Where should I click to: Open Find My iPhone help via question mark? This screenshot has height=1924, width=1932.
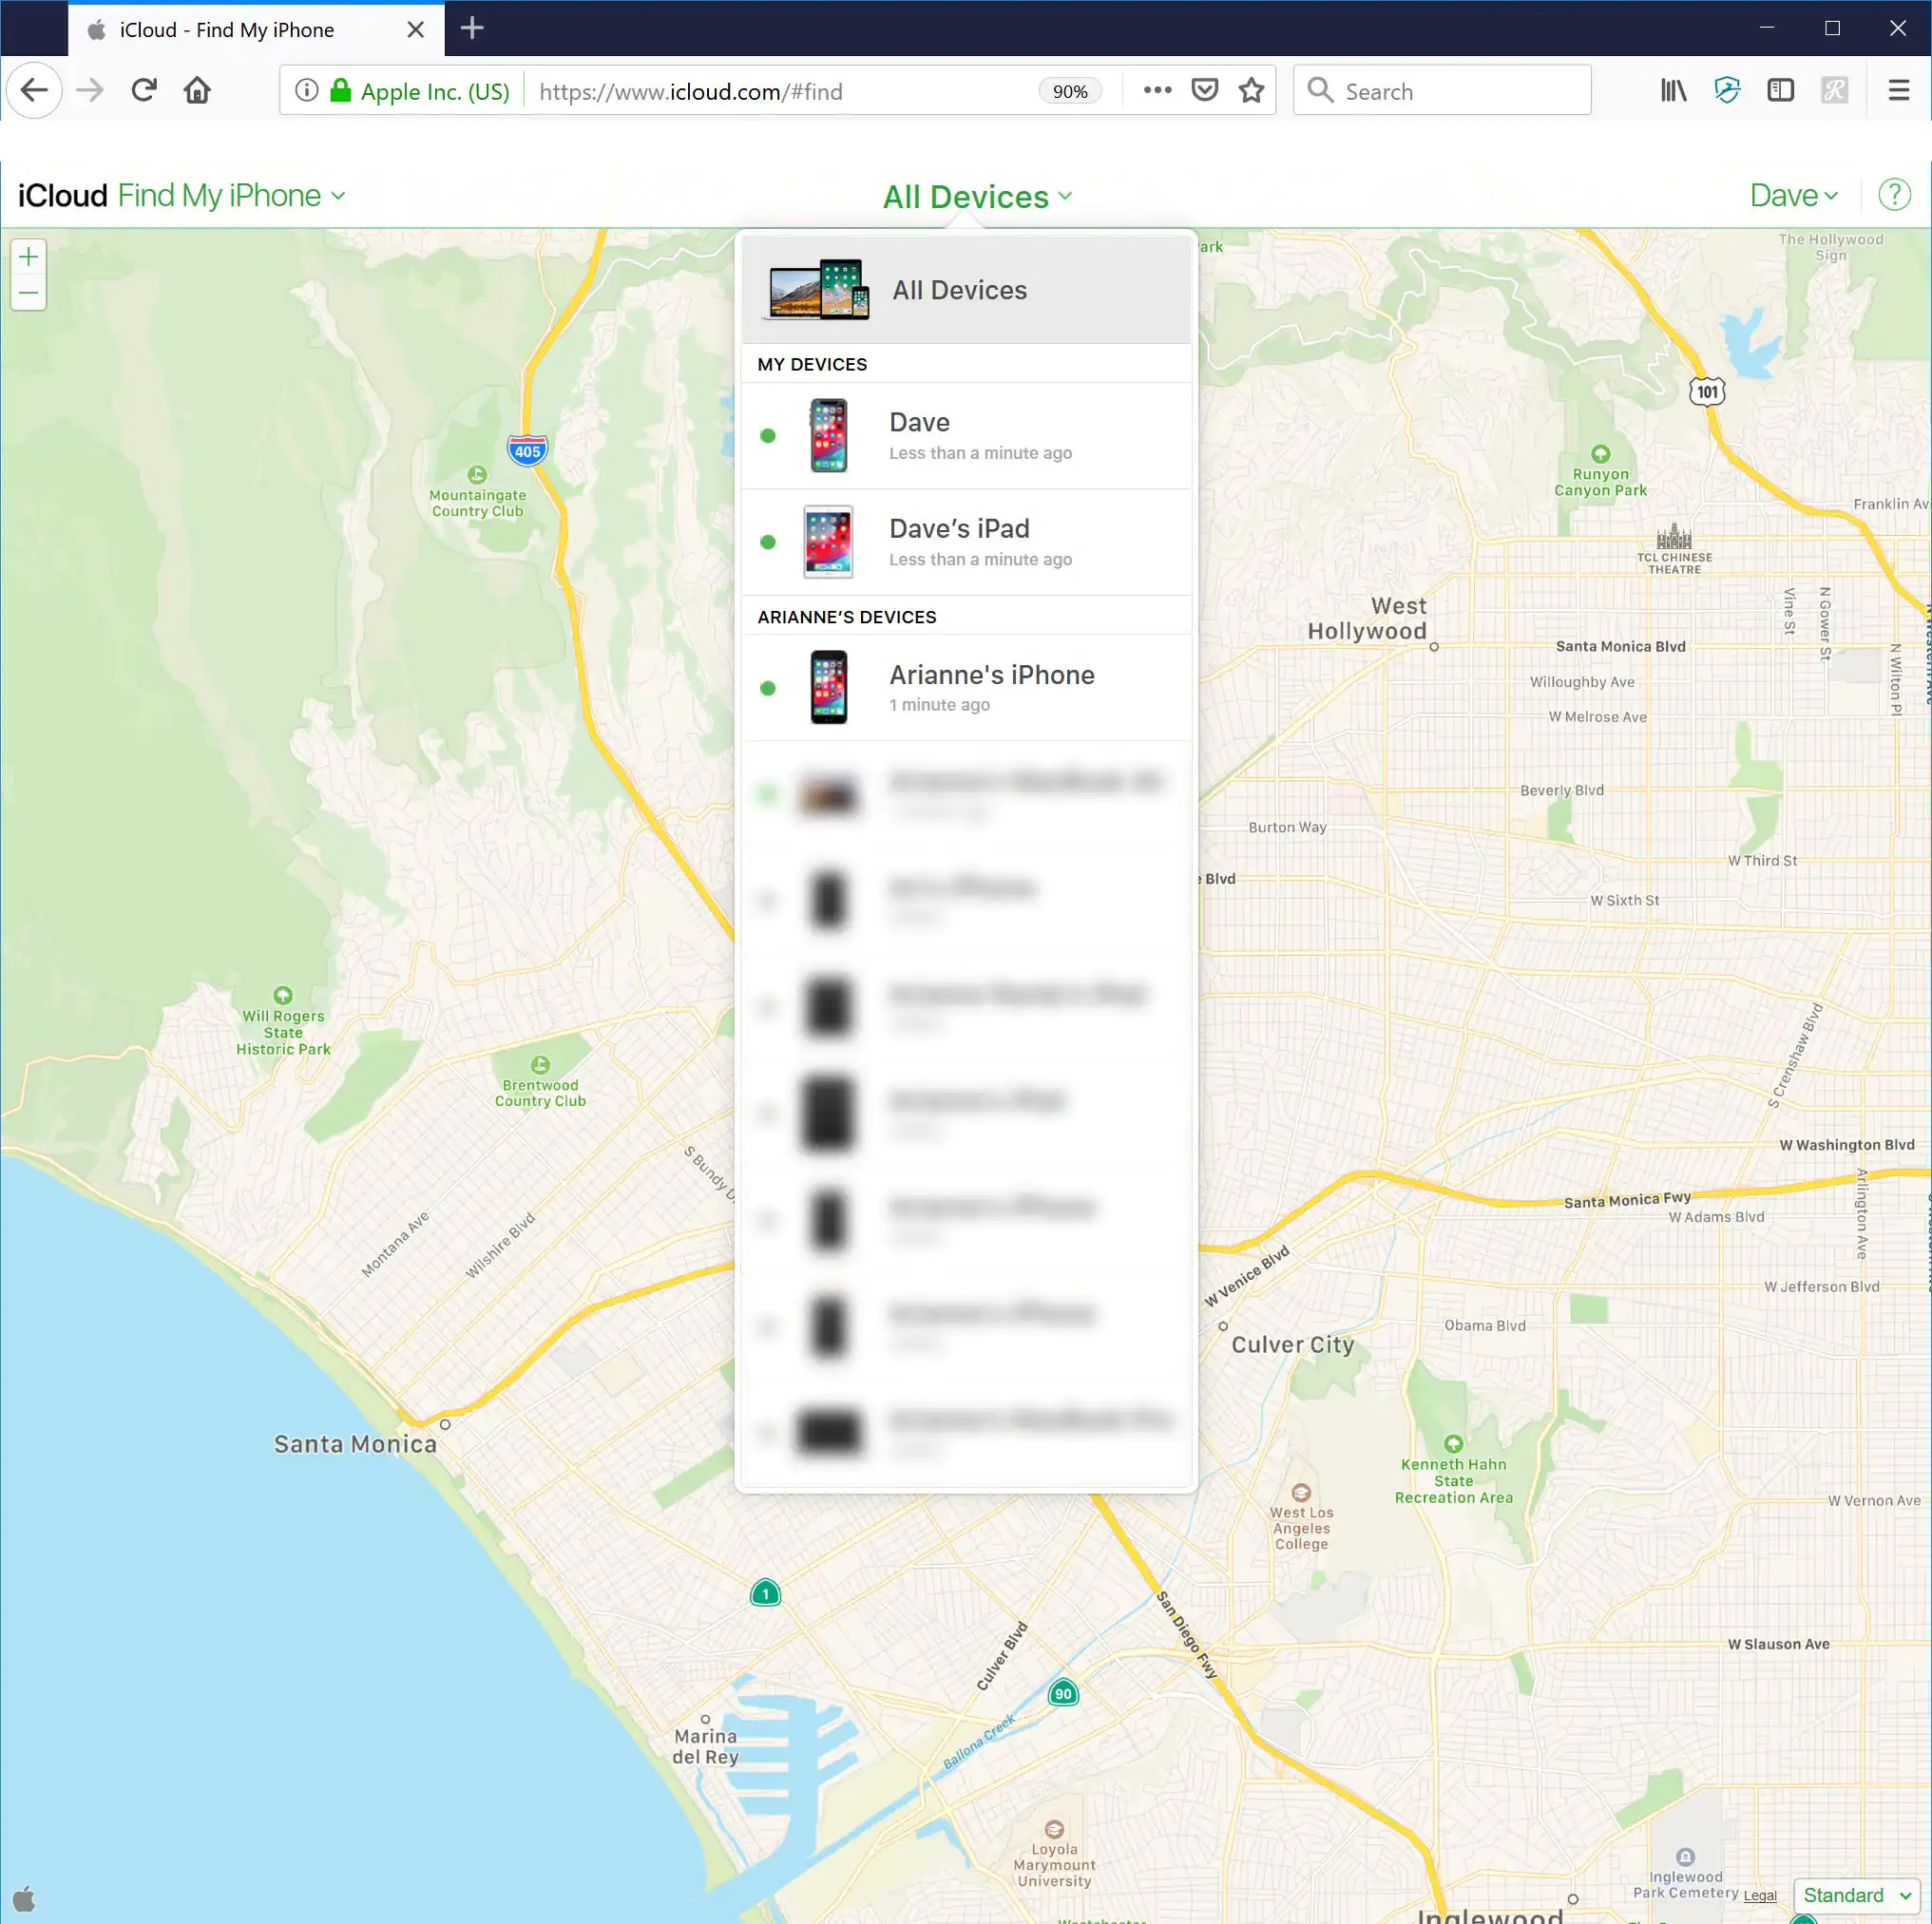(x=1894, y=195)
